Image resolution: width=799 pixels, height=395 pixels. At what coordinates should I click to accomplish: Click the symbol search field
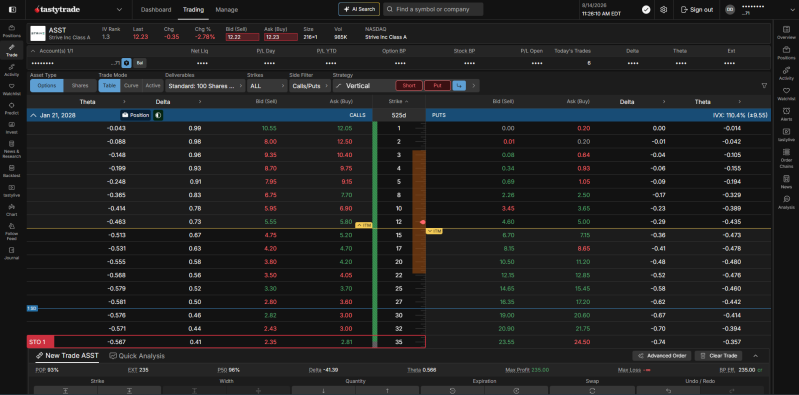tap(433, 9)
